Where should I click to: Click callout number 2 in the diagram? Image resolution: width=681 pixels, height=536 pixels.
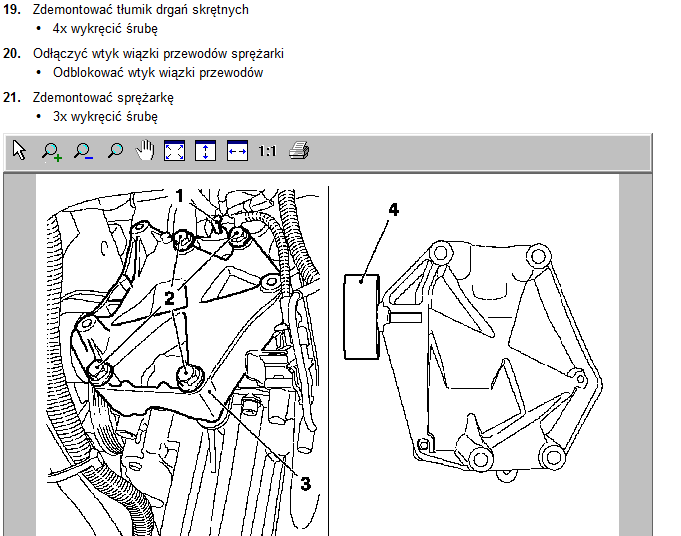point(170,296)
